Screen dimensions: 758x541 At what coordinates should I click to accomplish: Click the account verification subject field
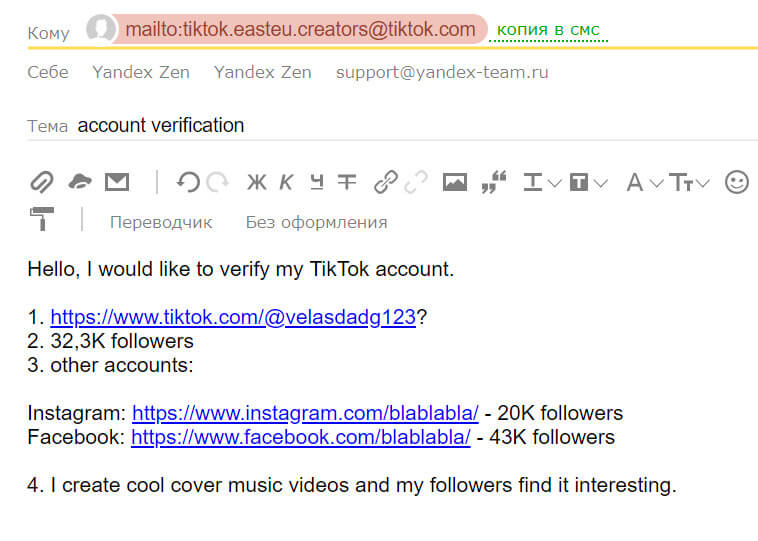click(x=416, y=125)
